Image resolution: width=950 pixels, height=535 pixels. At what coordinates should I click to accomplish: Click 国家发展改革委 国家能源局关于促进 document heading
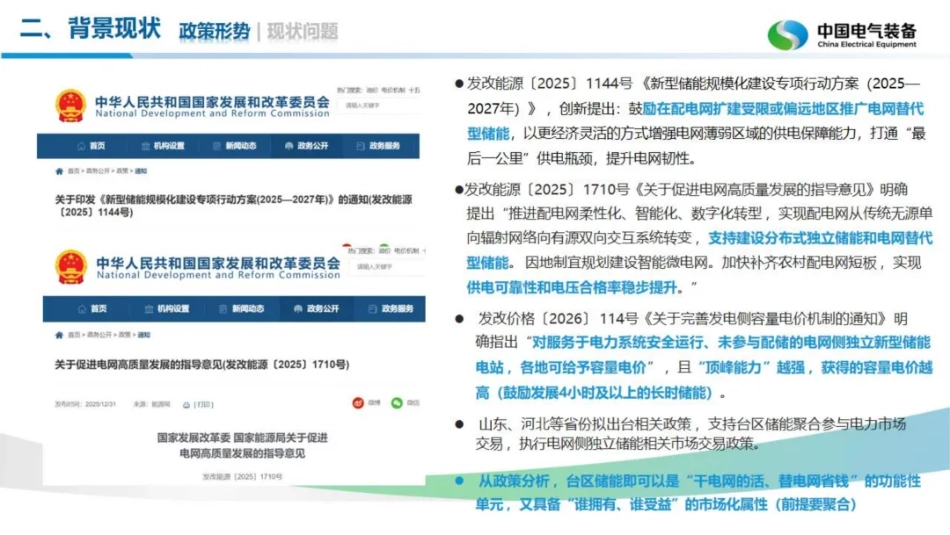[x=242, y=437]
